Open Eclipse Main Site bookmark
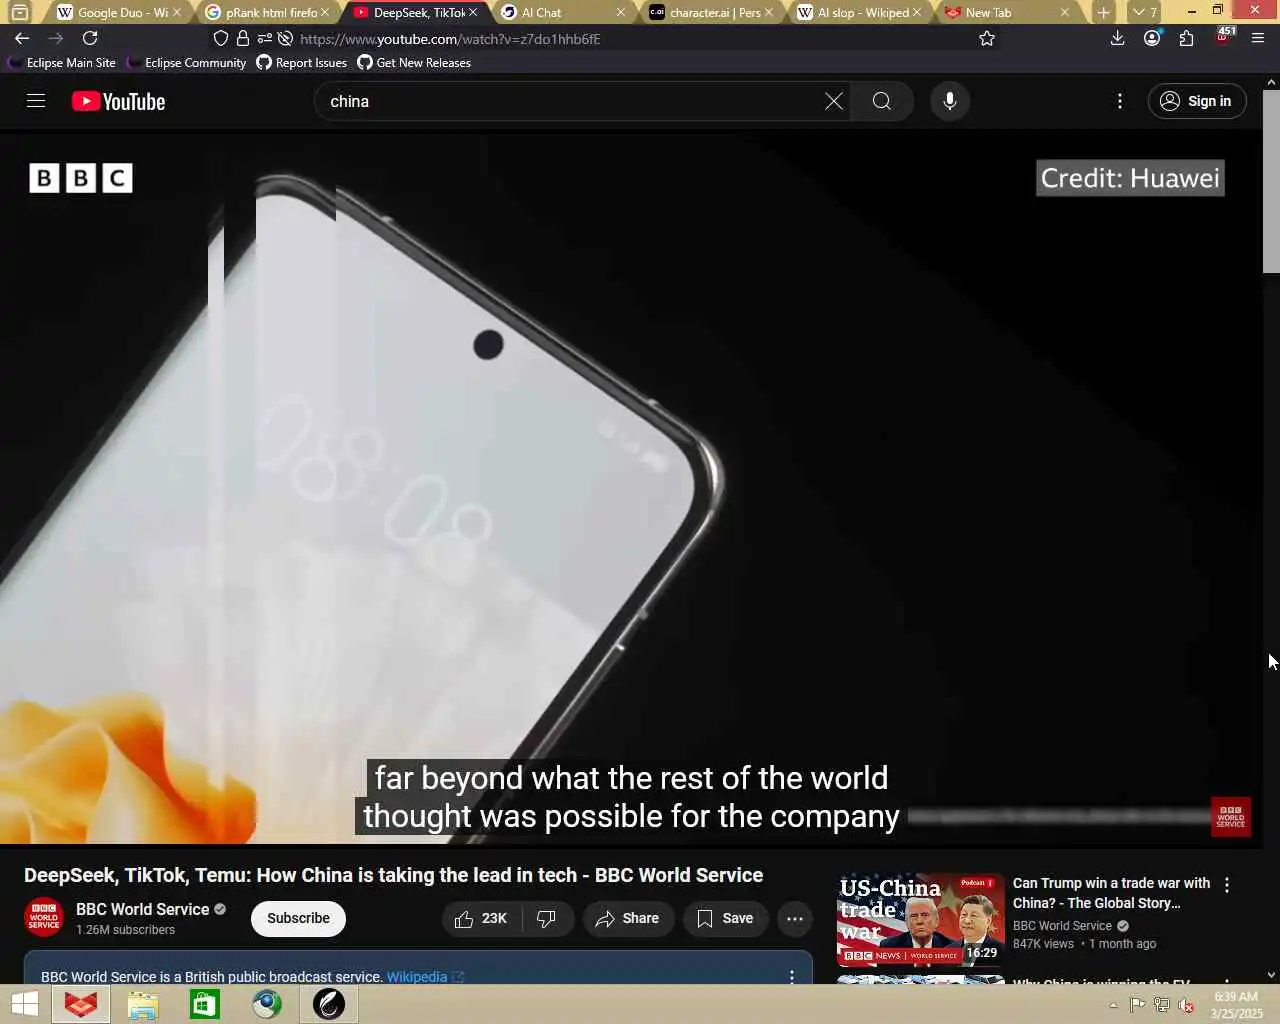This screenshot has height=1024, width=1280. click(62, 62)
